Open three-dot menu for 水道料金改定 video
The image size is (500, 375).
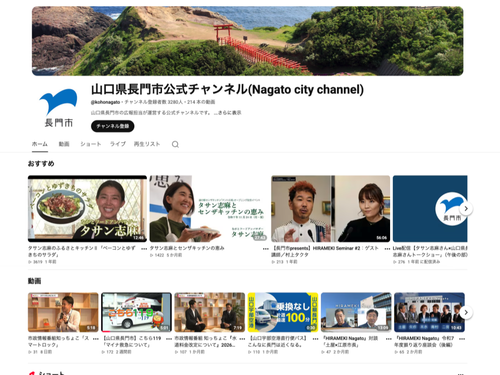pyautogui.click(x=242, y=339)
